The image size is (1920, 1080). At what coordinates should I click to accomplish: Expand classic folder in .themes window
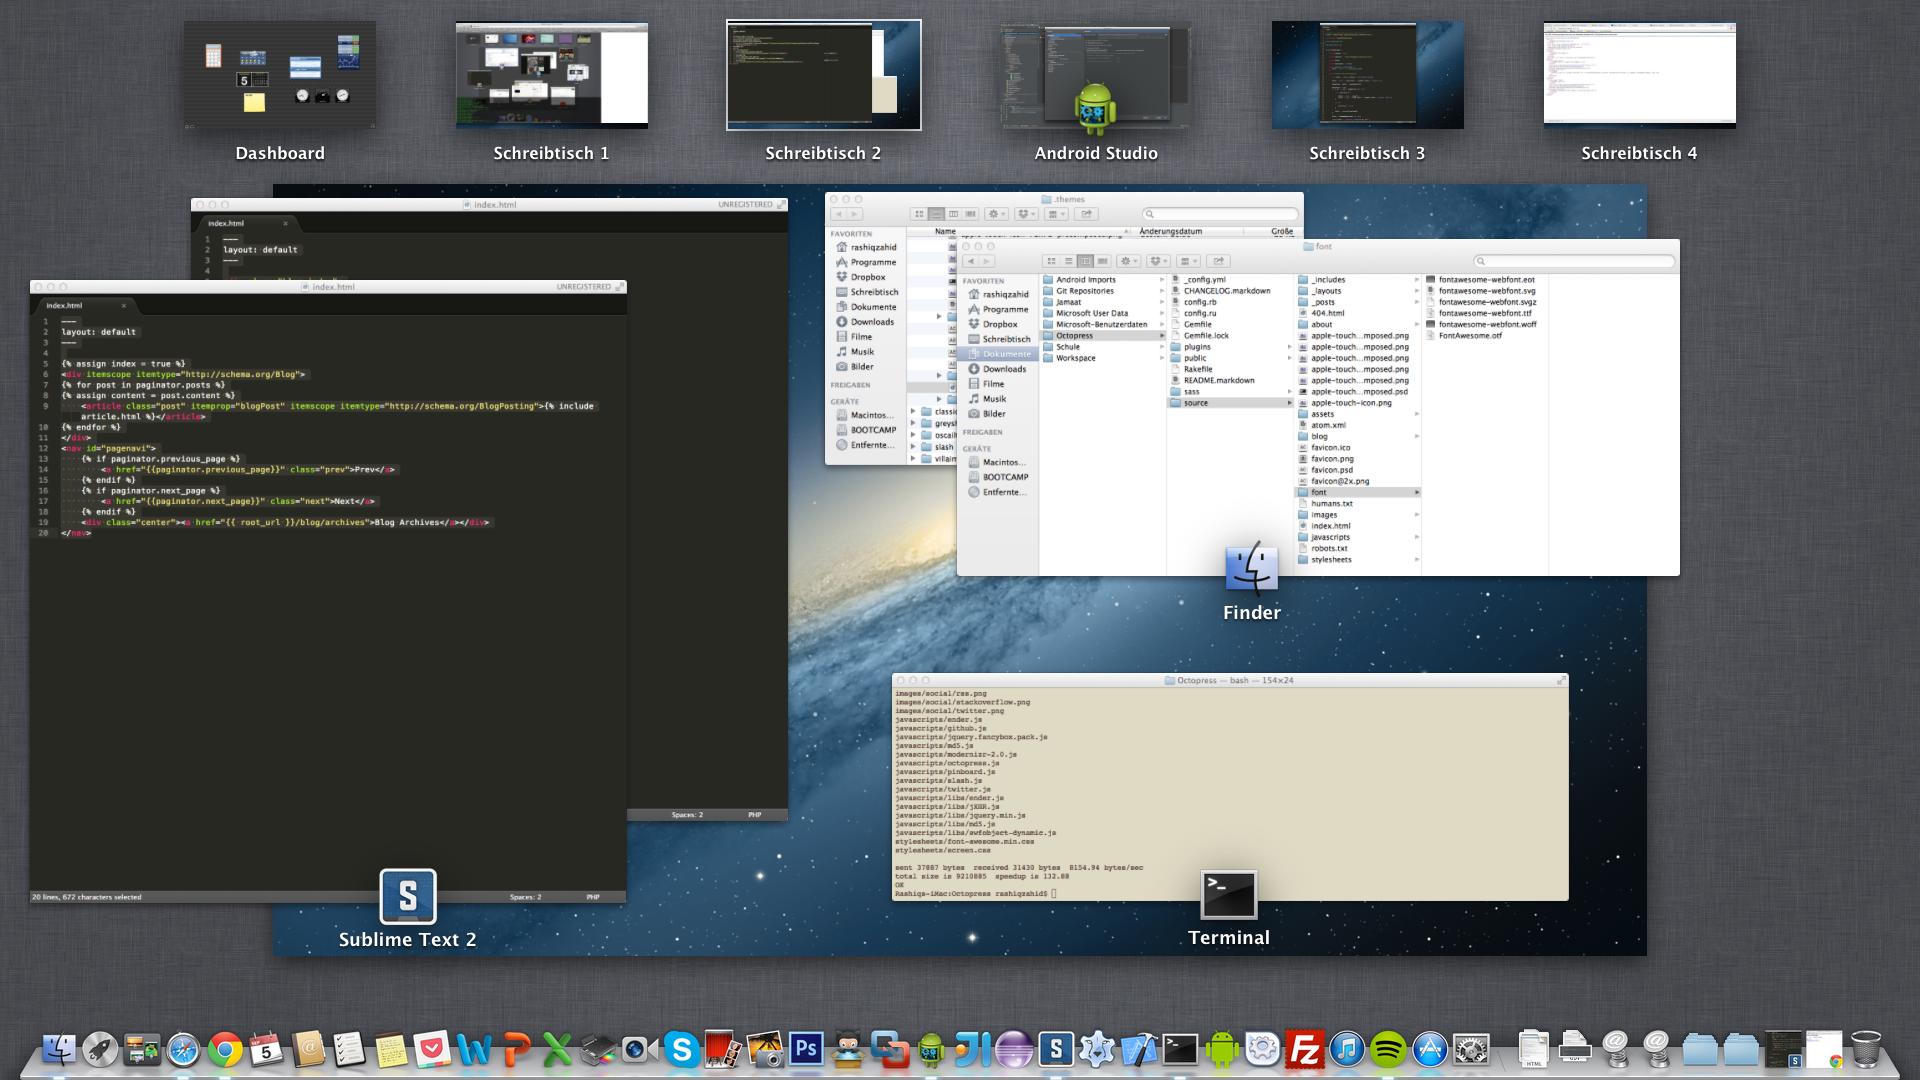(x=913, y=411)
